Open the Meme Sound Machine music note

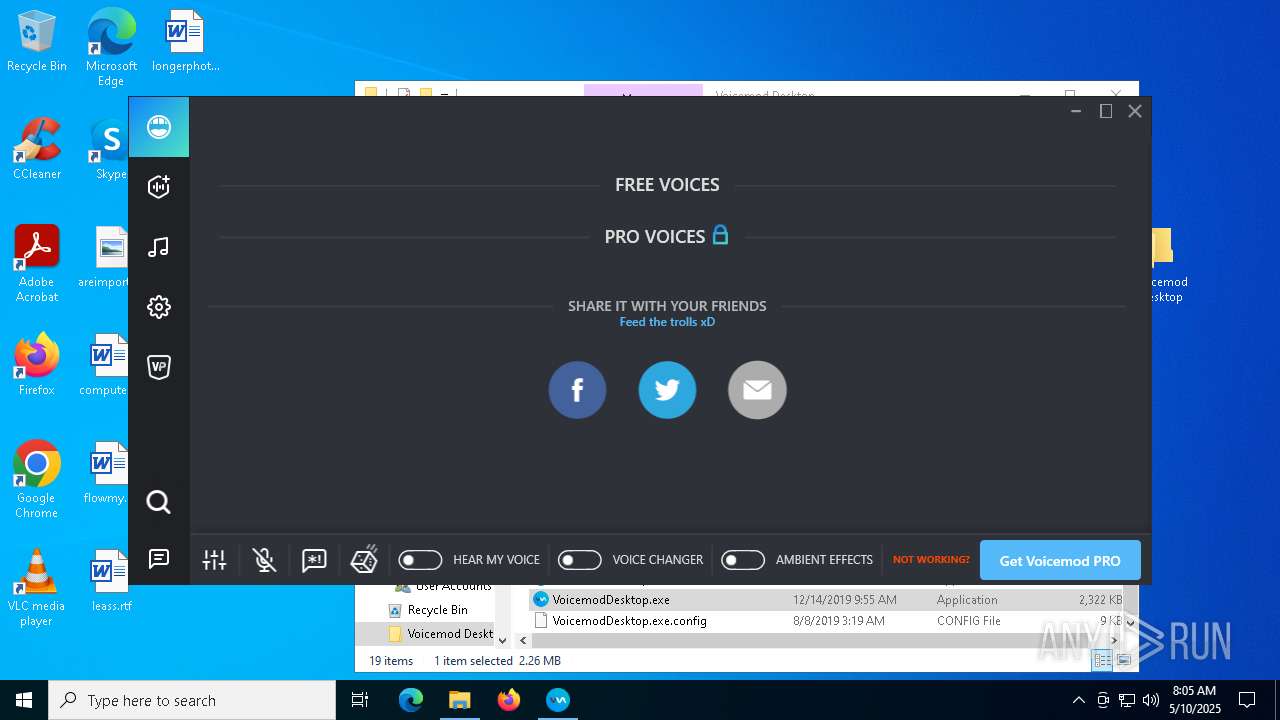click(158, 247)
